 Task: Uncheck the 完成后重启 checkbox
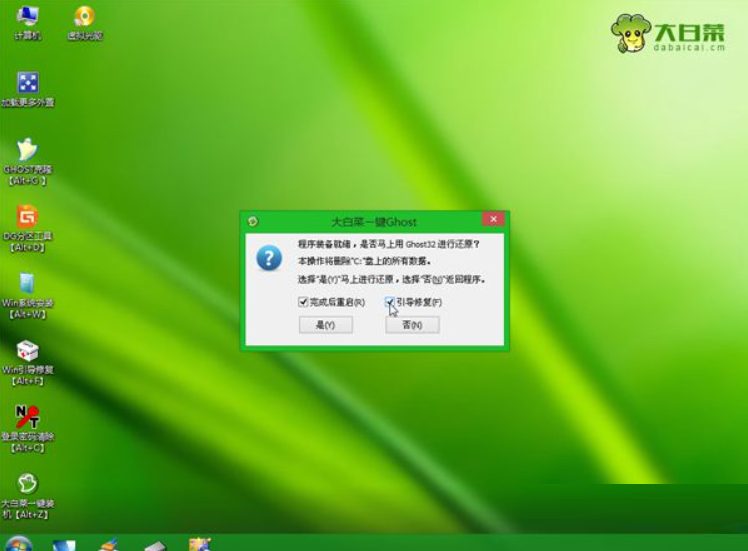(303, 302)
